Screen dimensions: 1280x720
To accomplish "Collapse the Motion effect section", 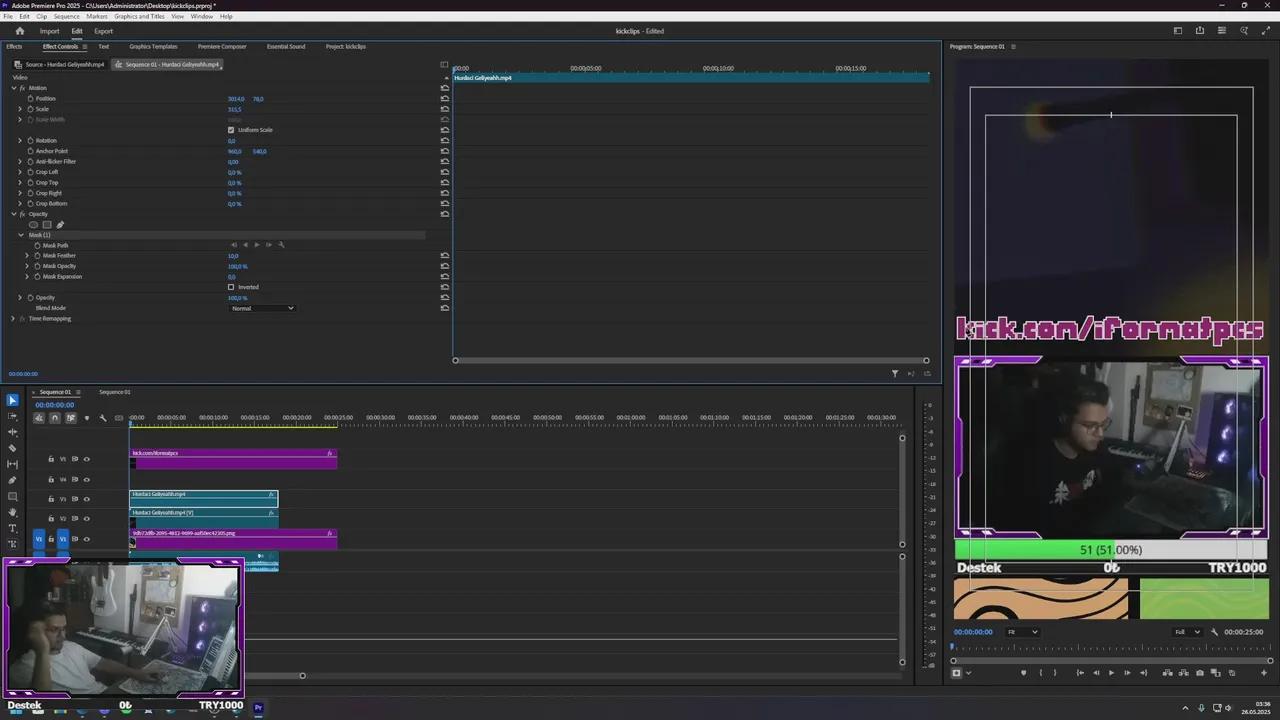I will (14, 88).
